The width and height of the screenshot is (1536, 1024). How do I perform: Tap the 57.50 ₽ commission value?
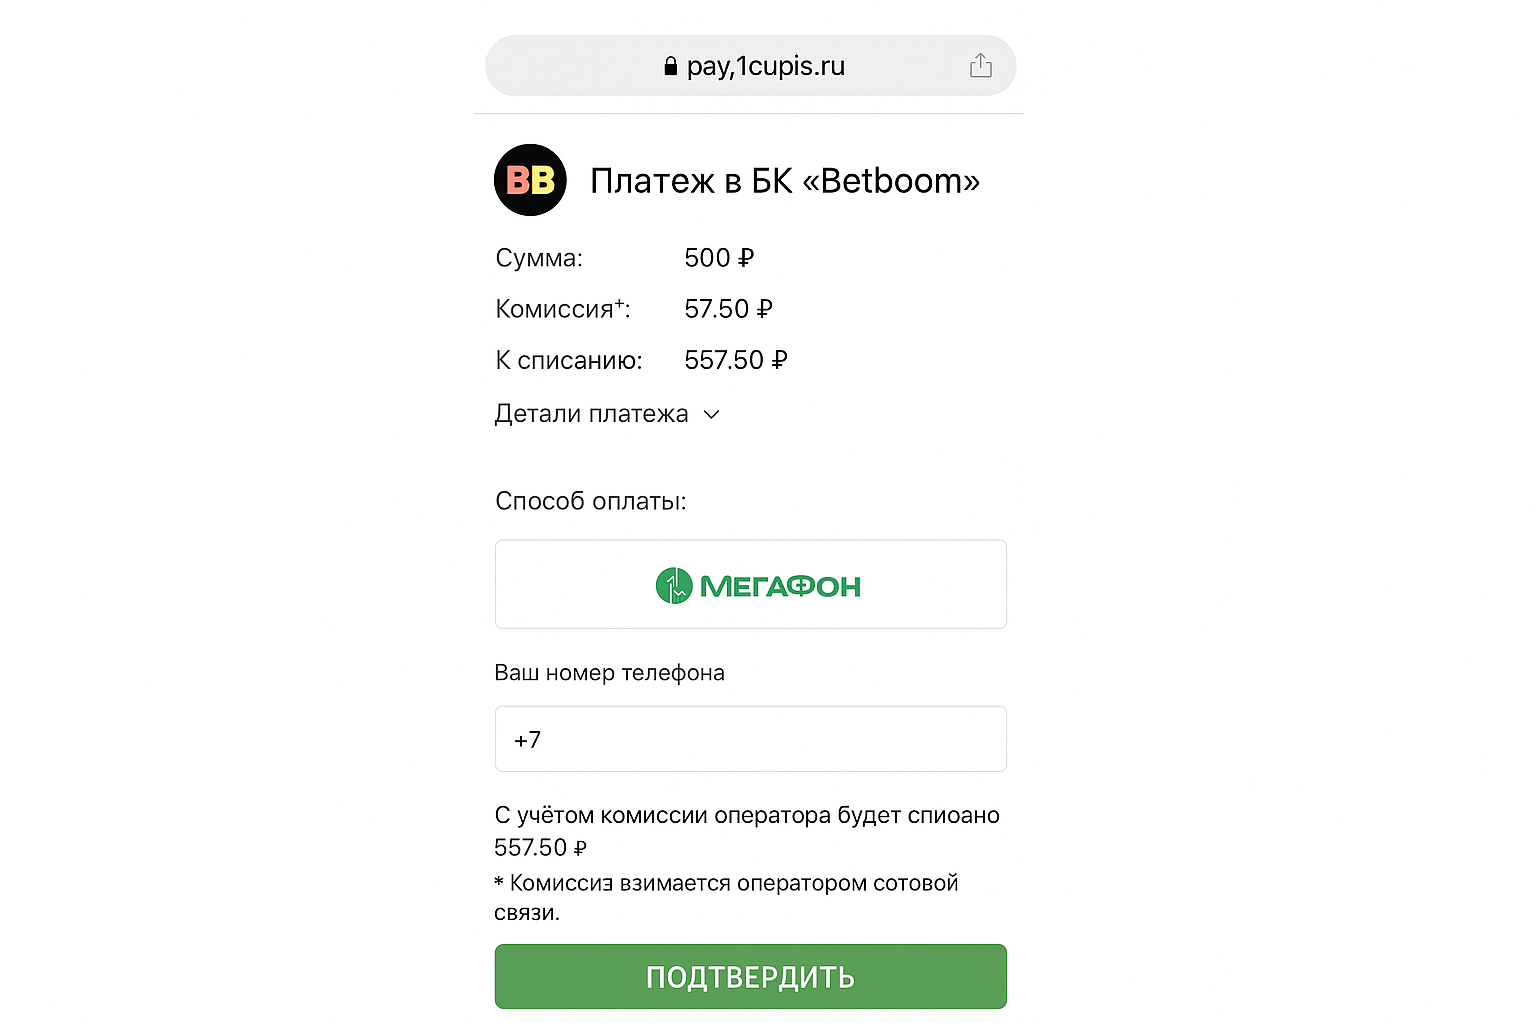(729, 308)
